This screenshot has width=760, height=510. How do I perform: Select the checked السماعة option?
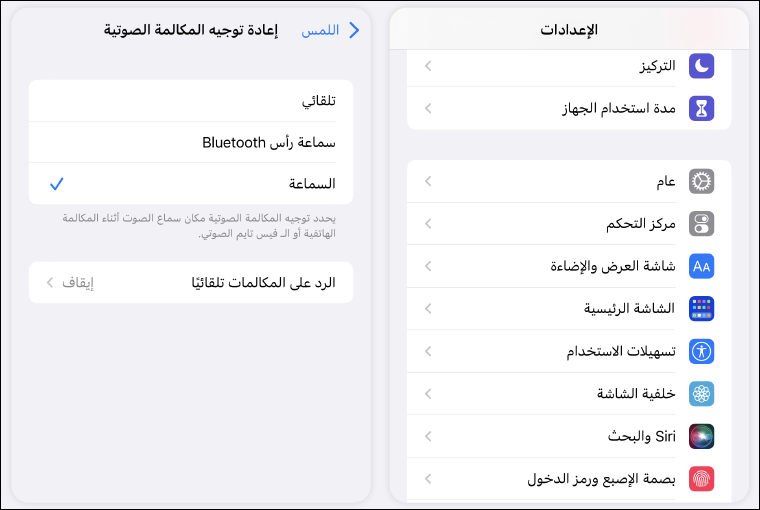(191, 184)
